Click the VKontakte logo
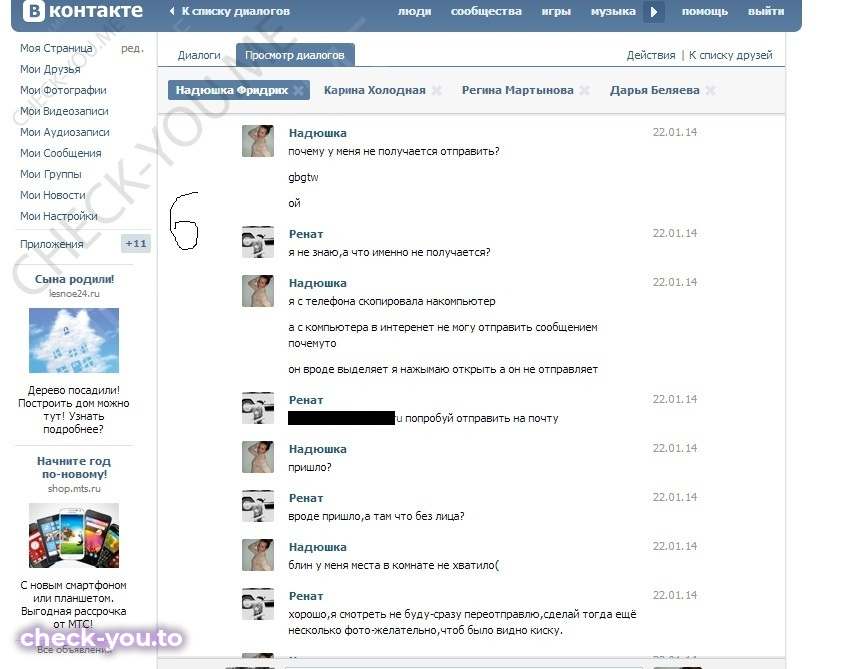The height and width of the screenshot is (669, 852). [x=83, y=11]
